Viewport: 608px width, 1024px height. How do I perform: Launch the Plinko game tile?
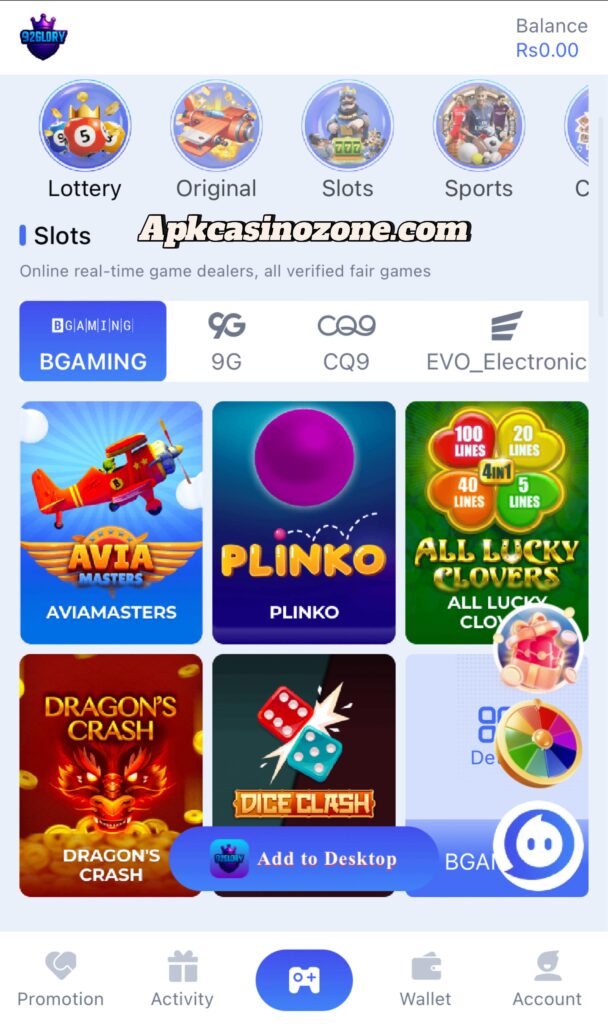[x=304, y=522]
